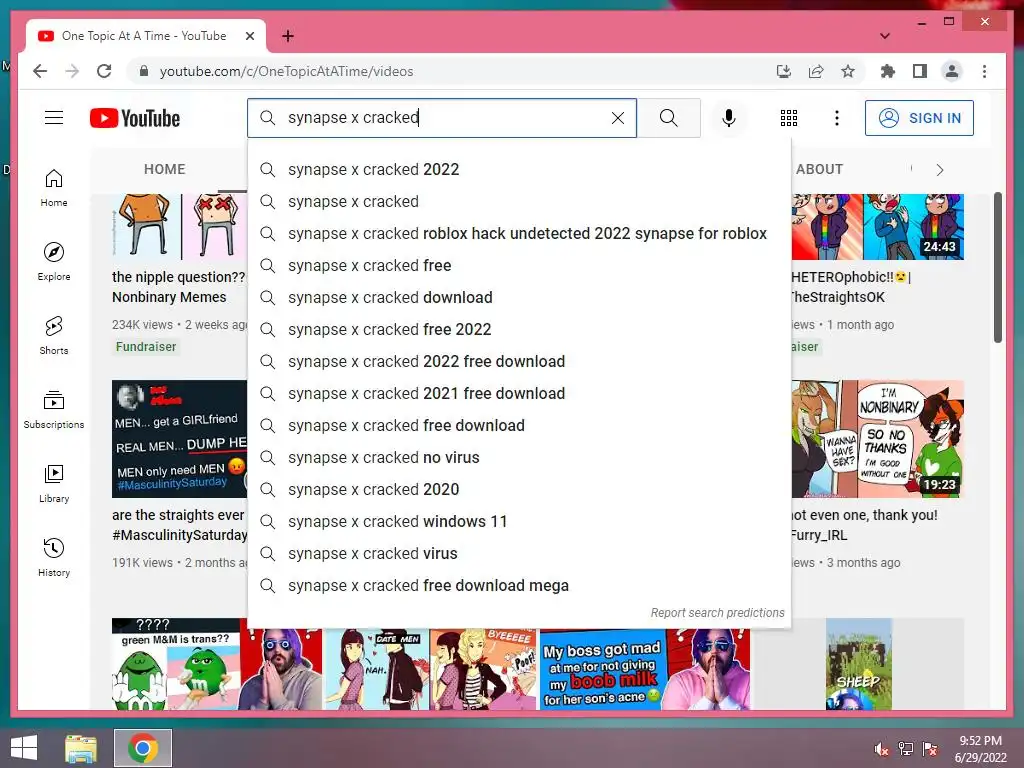Open Subscriptions in the sidebar
Viewport: 1024px width, 768px height.
[x=54, y=410]
